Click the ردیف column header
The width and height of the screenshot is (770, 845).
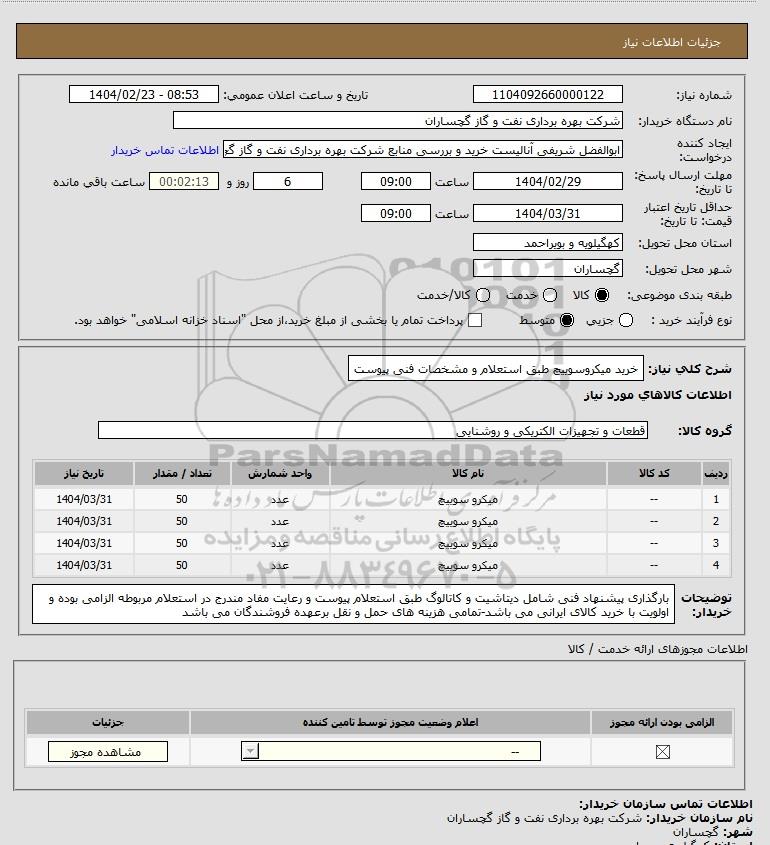(x=716, y=473)
